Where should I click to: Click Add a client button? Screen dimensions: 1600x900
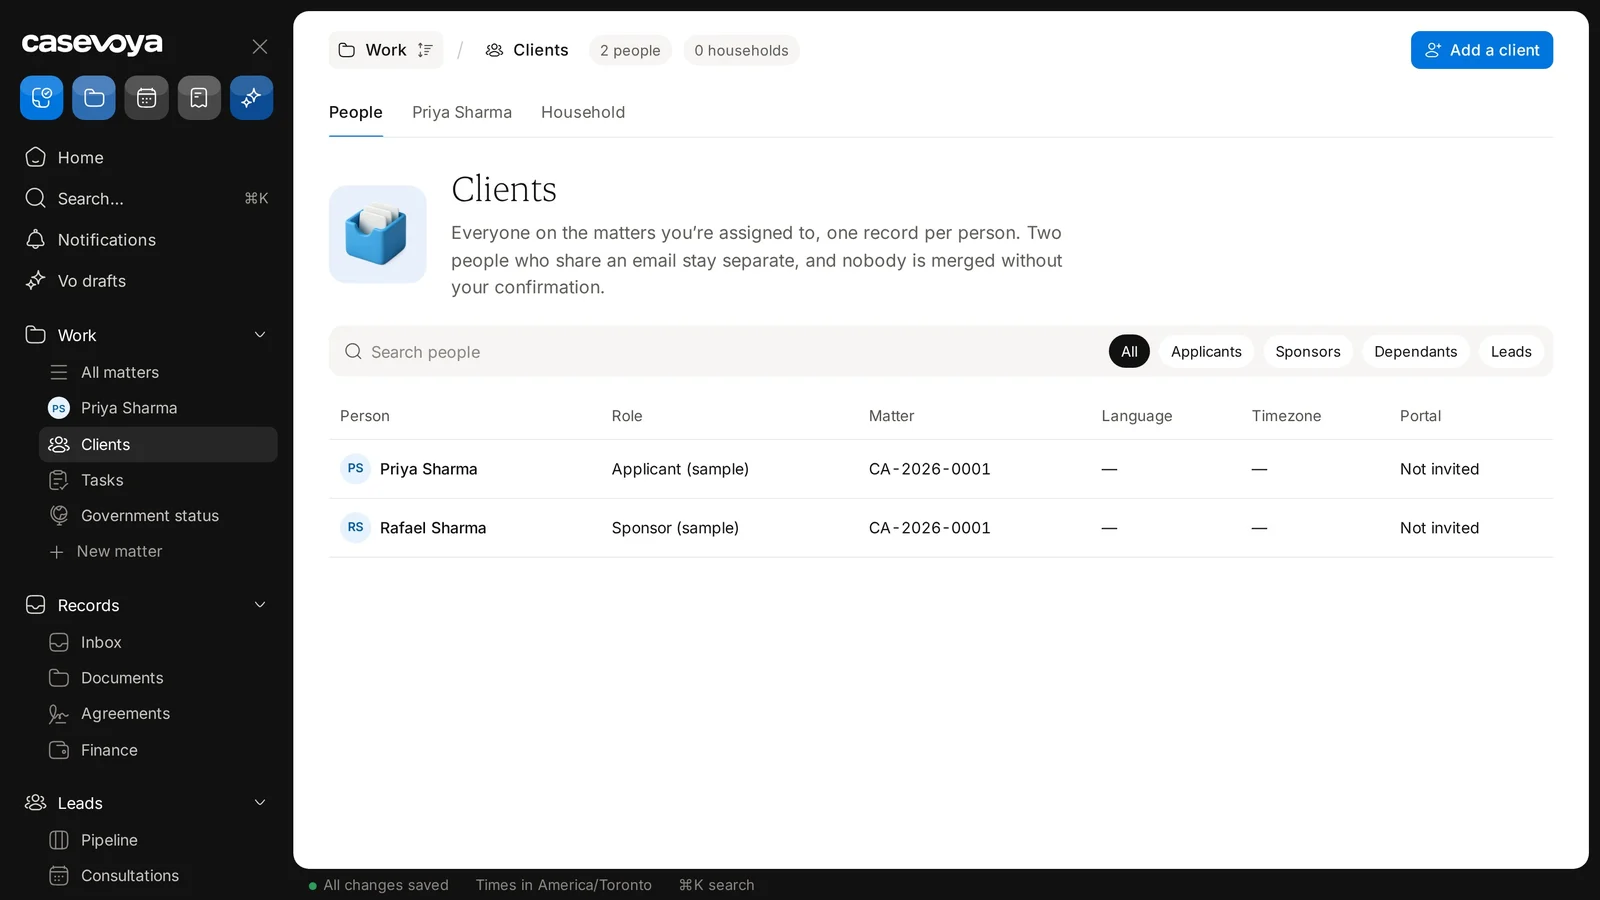coord(1482,50)
